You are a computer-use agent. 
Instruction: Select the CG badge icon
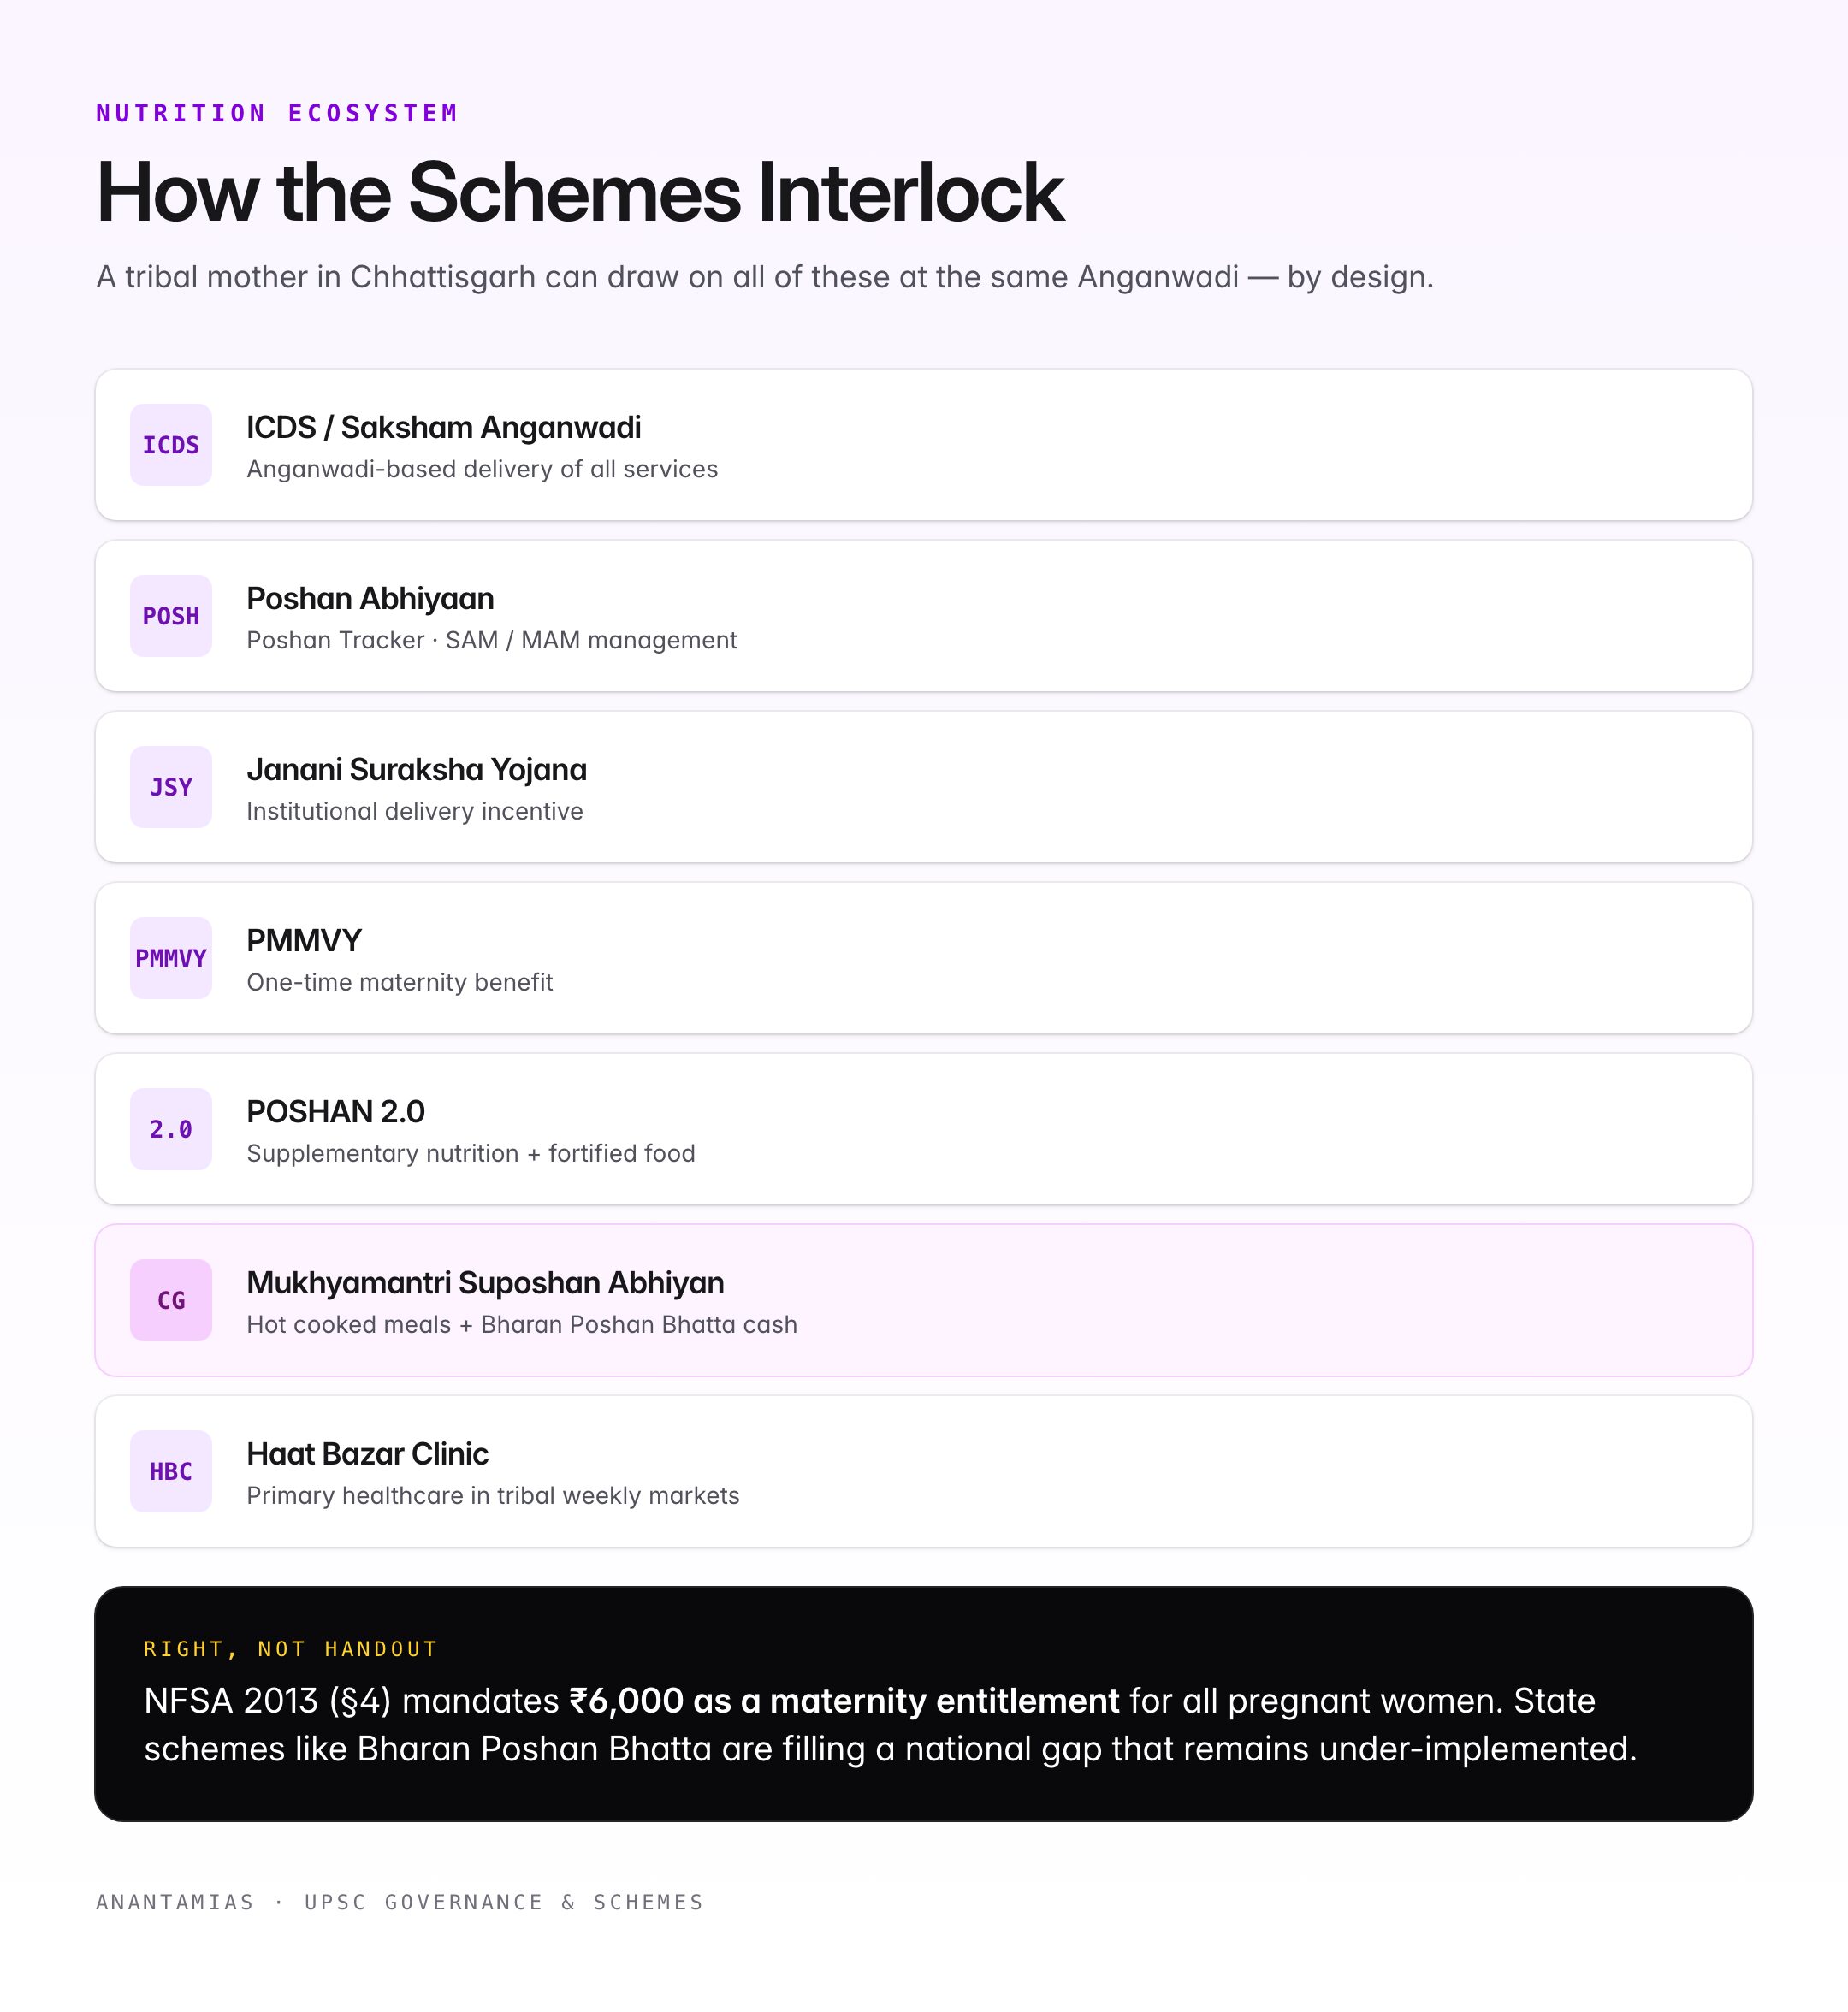click(171, 1300)
